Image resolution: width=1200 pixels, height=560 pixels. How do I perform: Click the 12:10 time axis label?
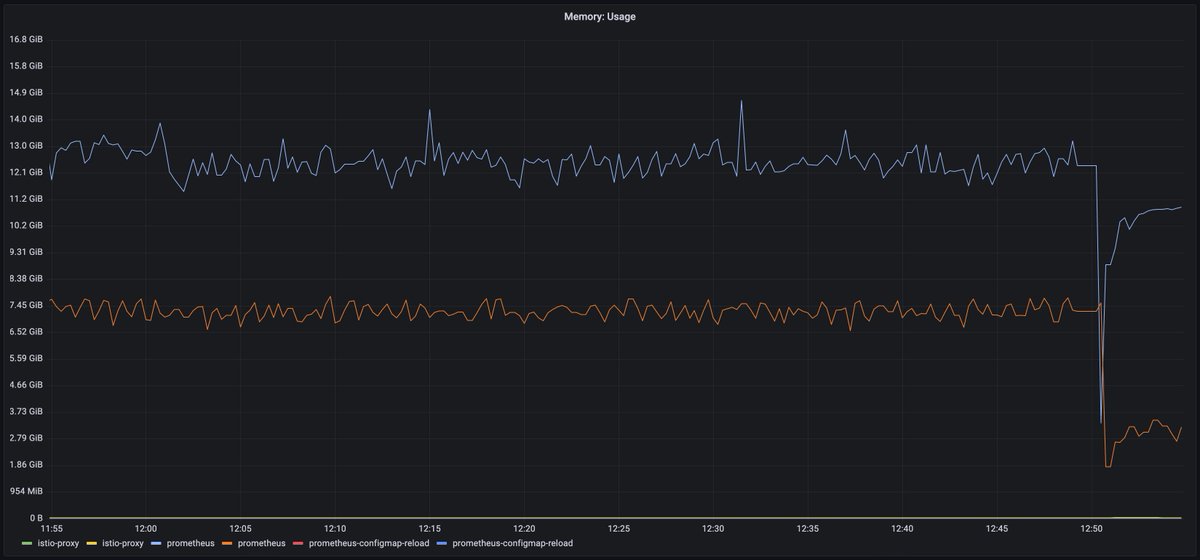[x=335, y=528]
